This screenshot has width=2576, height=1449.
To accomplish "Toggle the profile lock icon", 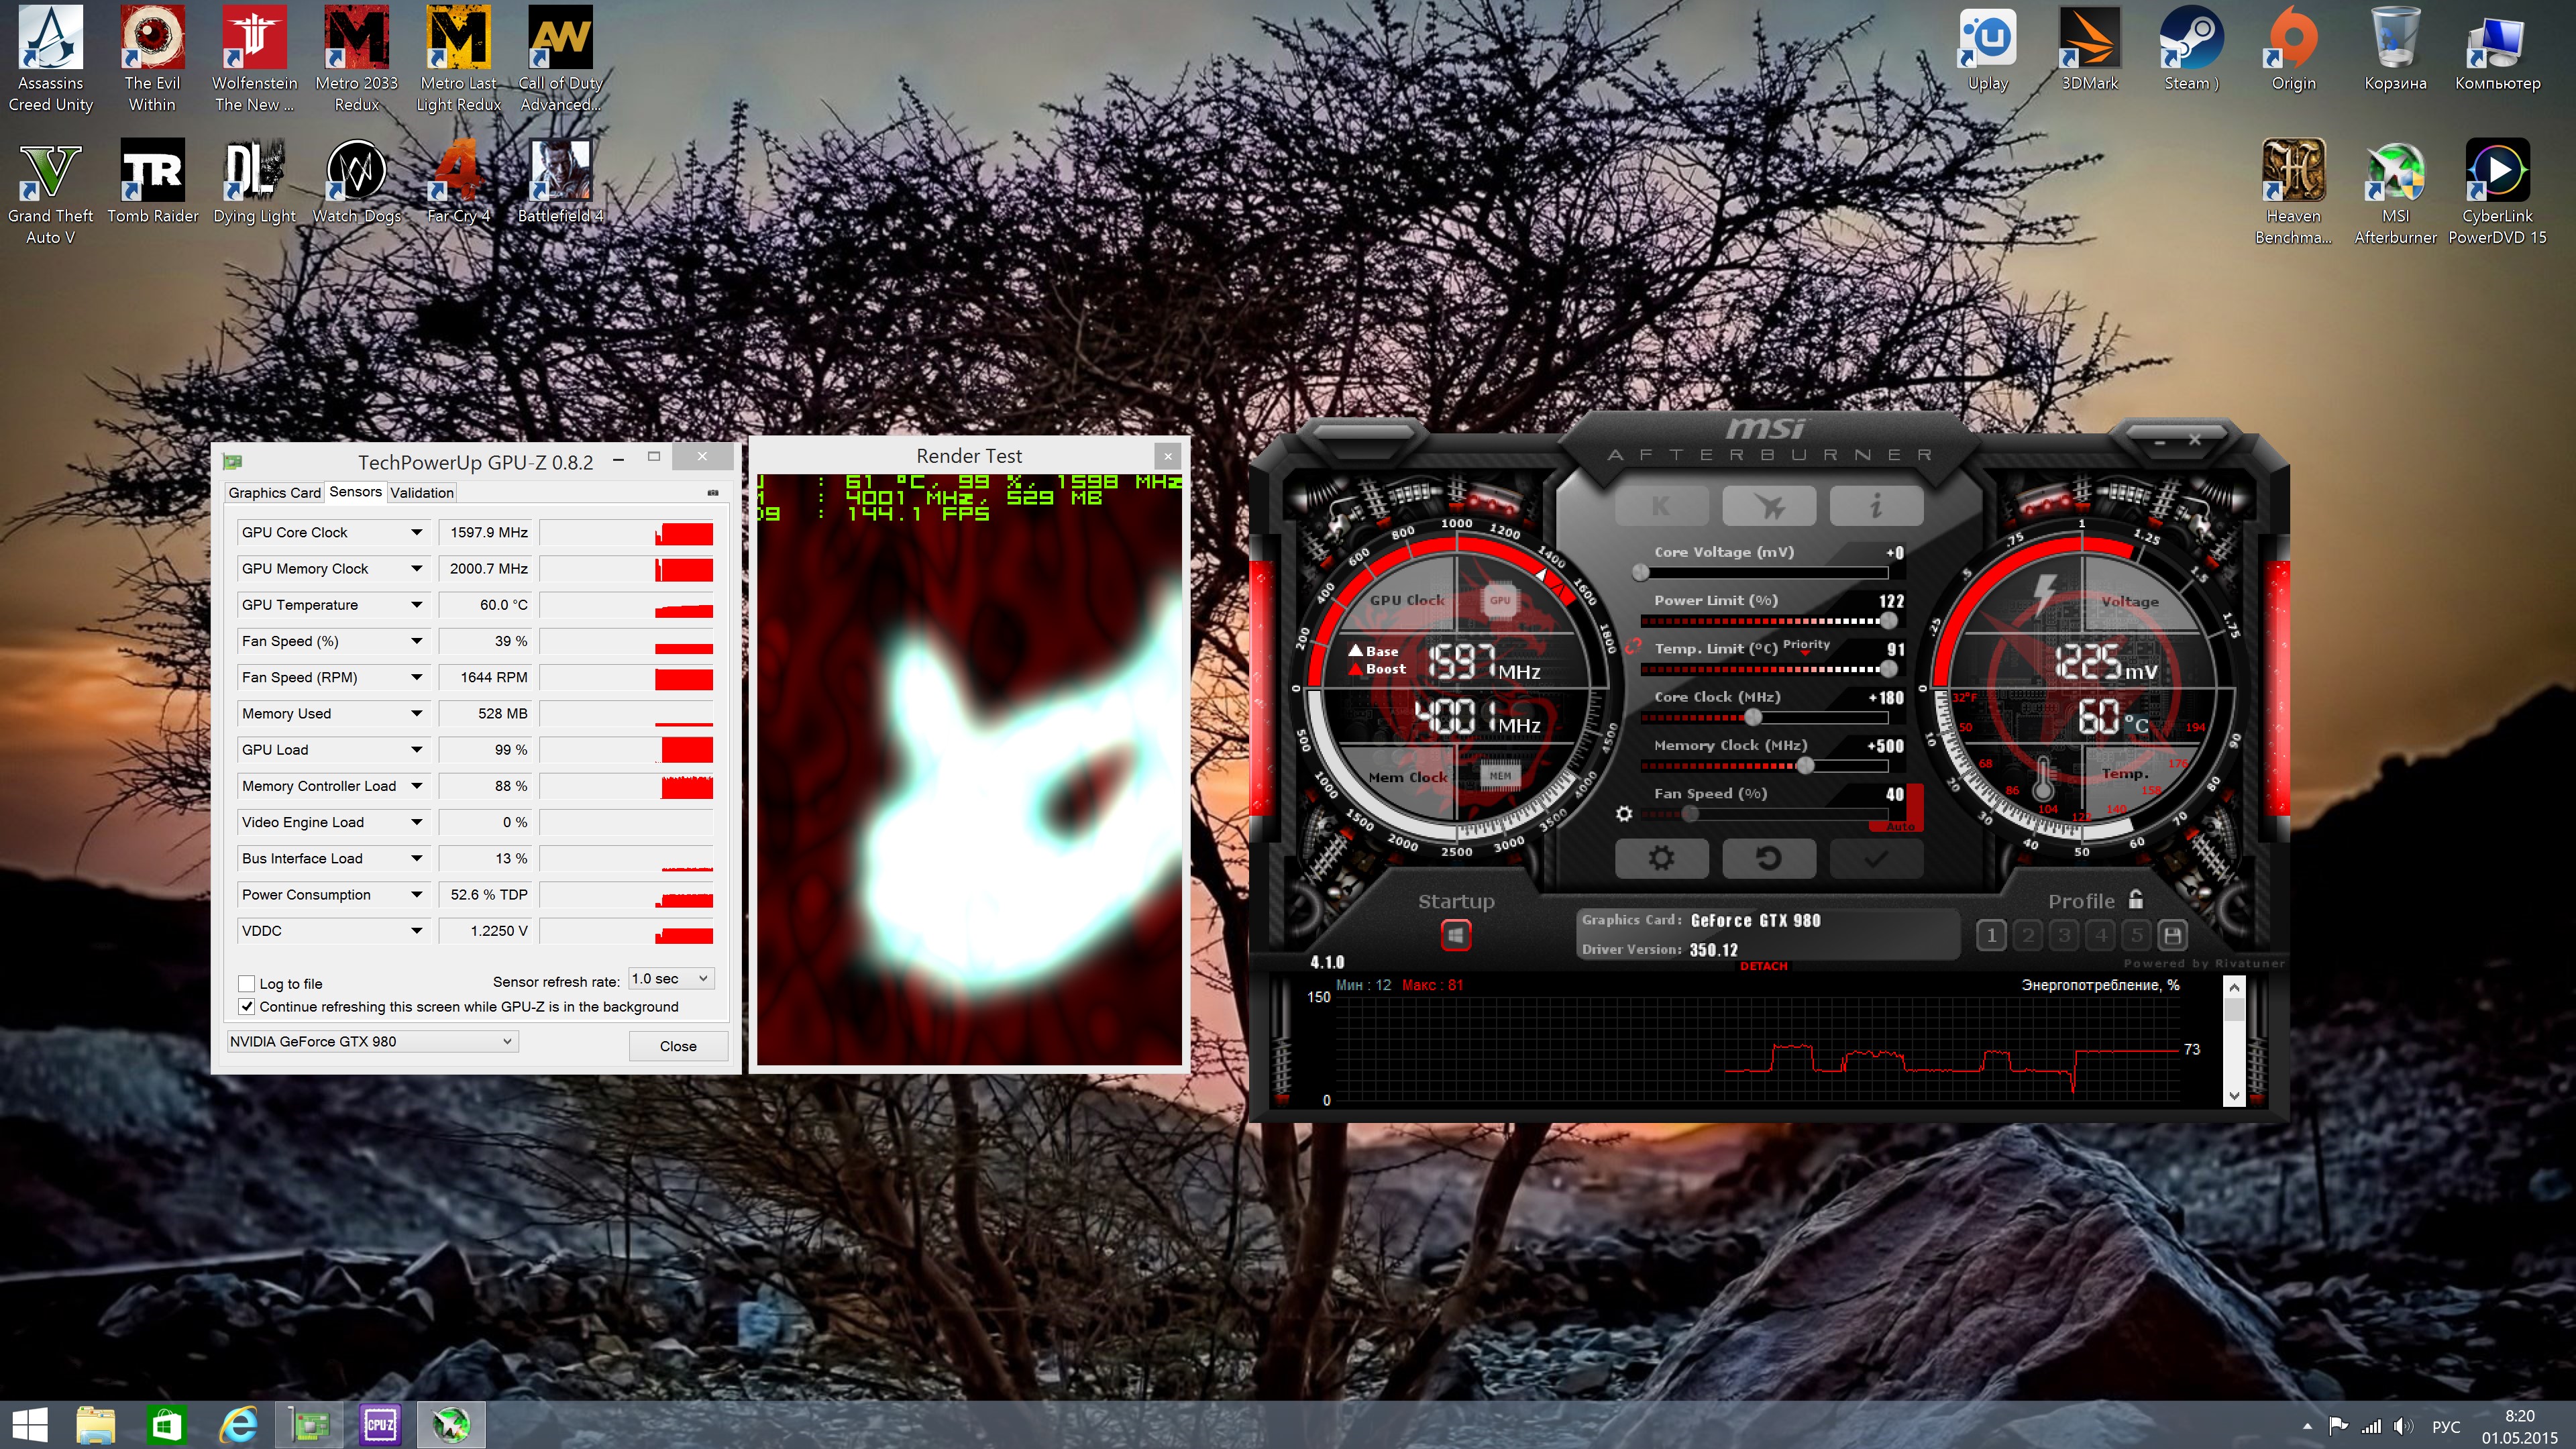I will point(2136,900).
